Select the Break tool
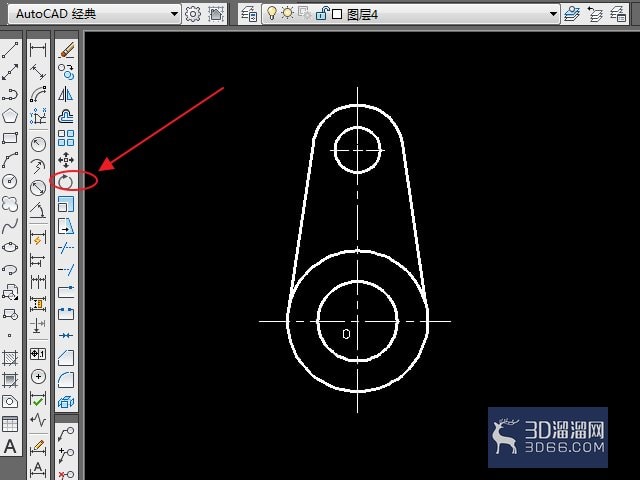 pyautogui.click(x=66, y=313)
